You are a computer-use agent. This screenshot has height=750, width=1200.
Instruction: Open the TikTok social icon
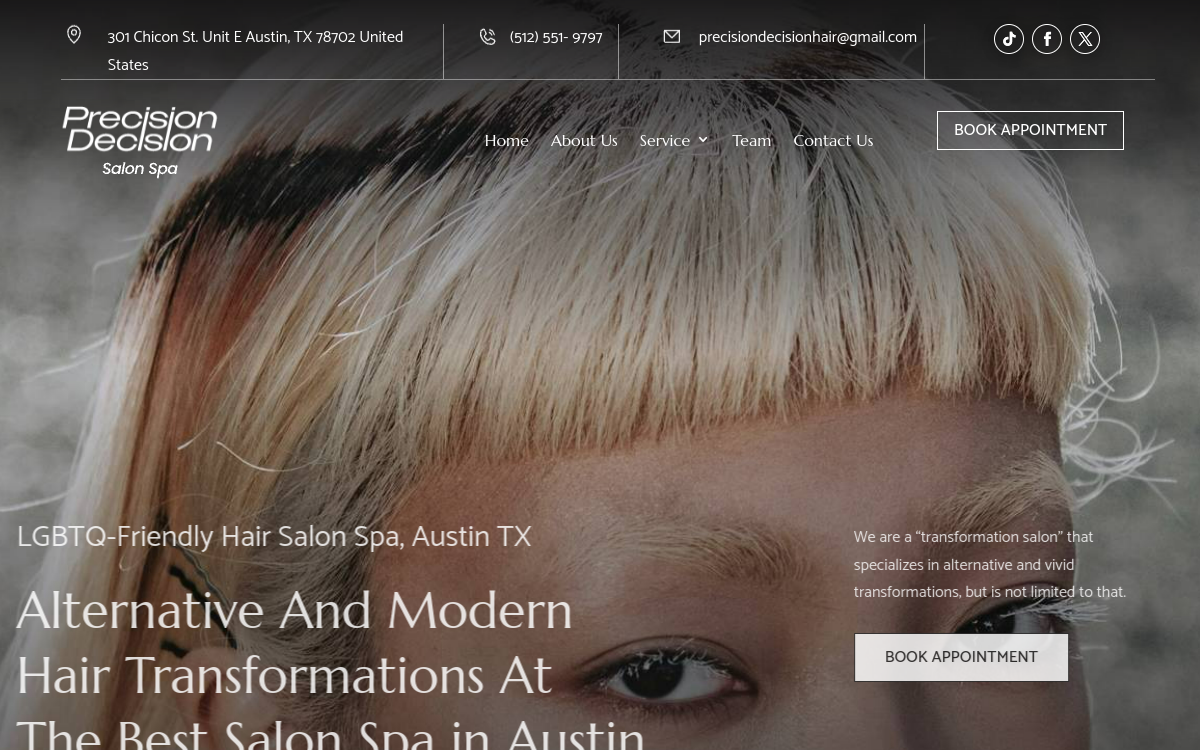coord(1008,39)
